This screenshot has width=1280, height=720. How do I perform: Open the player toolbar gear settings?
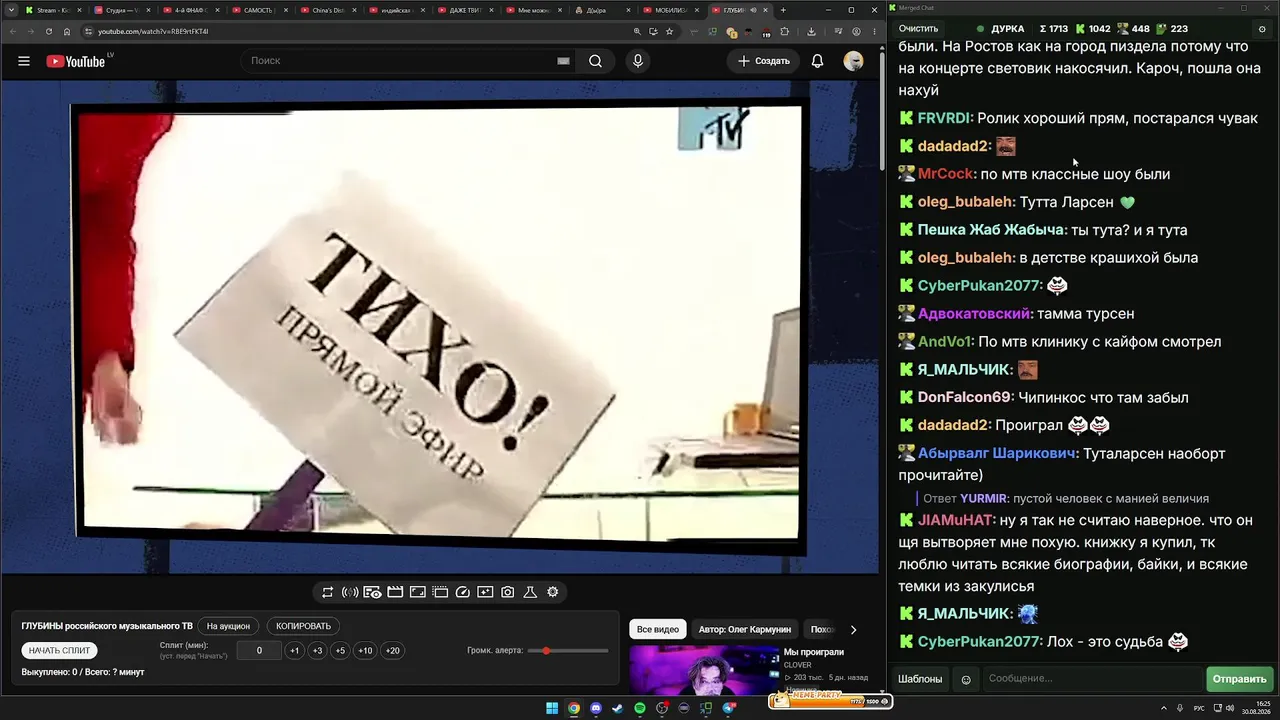[x=553, y=592]
